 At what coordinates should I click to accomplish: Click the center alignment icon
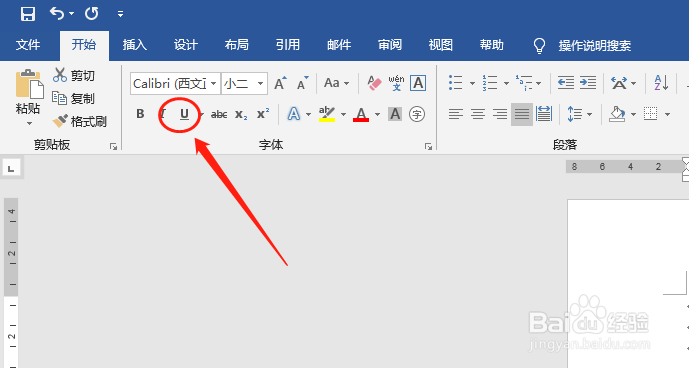tap(478, 115)
